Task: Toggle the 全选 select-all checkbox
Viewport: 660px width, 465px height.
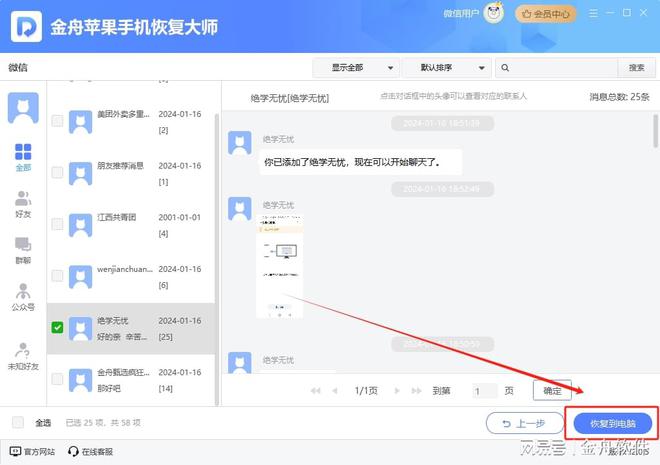Action: [x=18, y=422]
